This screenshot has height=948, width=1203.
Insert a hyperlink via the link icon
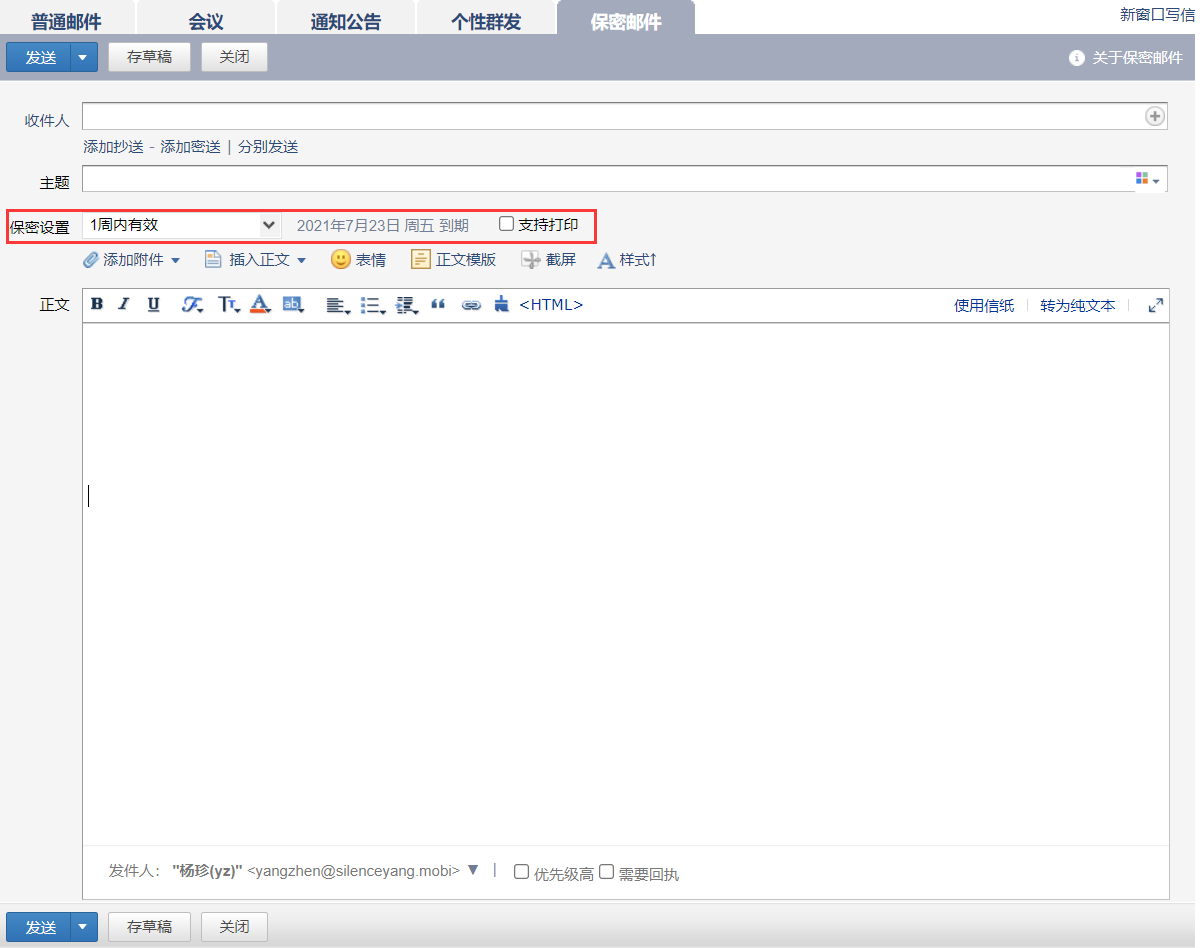[x=471, y=306]
